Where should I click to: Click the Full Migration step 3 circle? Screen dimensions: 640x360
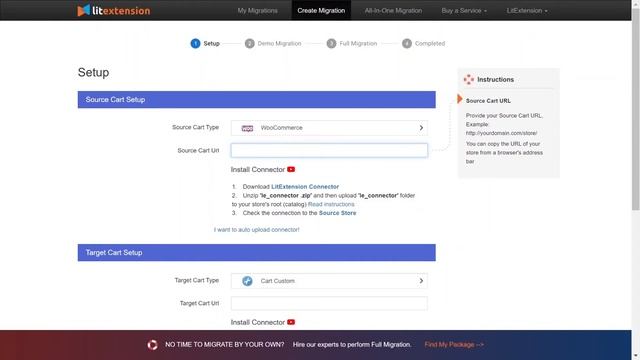pos(331,43)
